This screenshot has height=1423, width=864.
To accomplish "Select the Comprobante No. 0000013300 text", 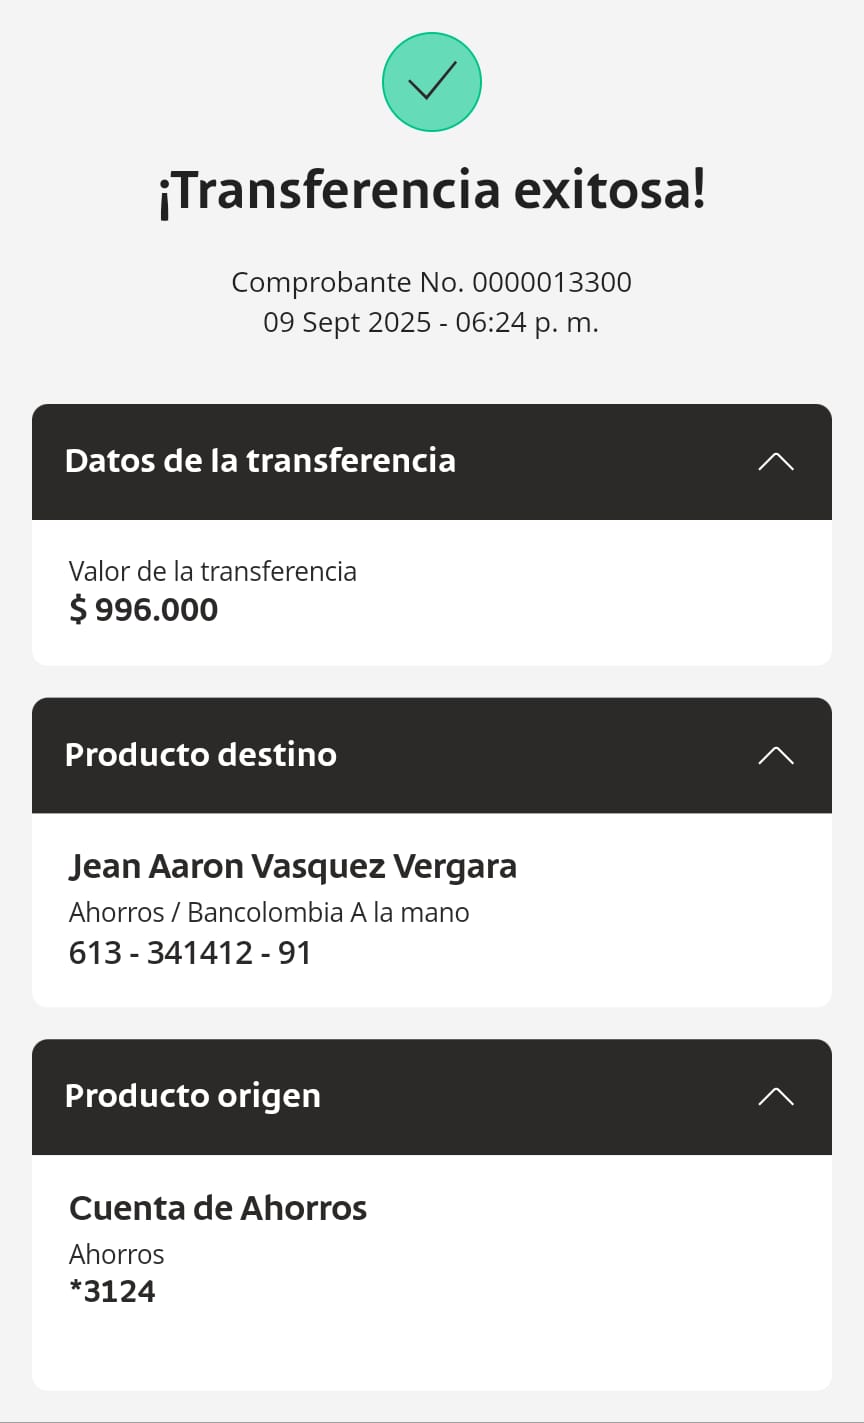I will (432, 283).
